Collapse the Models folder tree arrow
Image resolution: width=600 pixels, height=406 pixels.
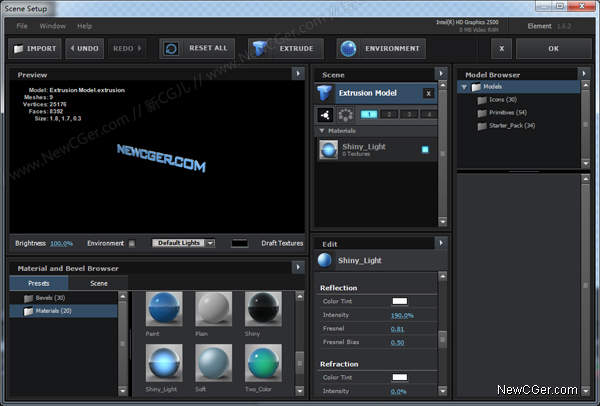pos(464,87)
